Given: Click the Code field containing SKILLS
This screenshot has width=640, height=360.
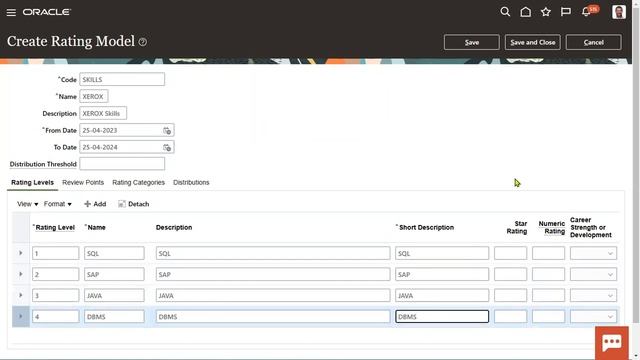Looking at the screenshot, I should pyautogui.click(x=122, y=79).
